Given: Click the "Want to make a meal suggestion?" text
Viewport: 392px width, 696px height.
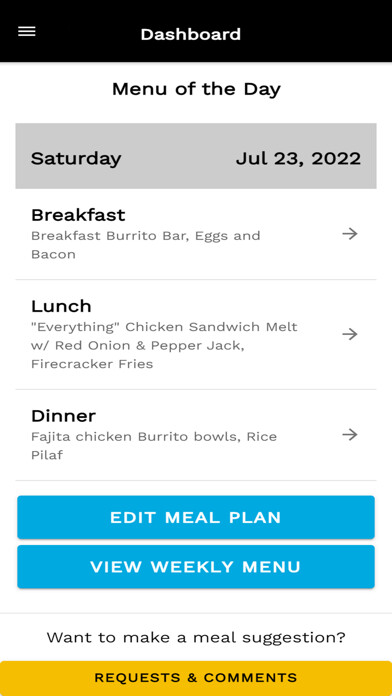Looking at the screenshot, I should click(x=196, y=638).
